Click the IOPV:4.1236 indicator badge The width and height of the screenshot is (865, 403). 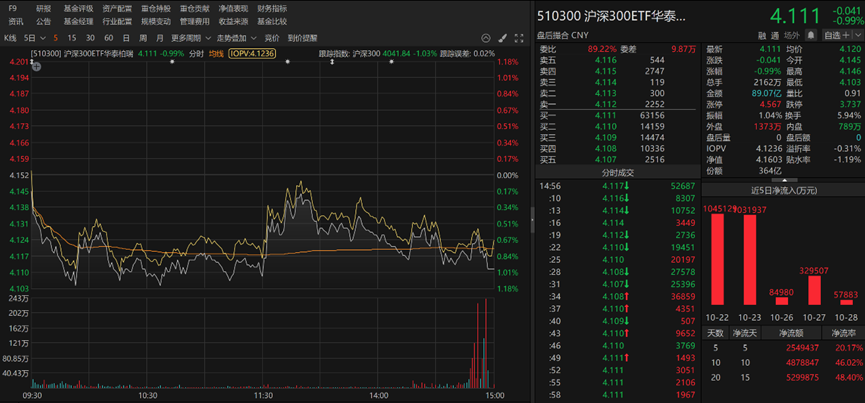coord(252,54)
